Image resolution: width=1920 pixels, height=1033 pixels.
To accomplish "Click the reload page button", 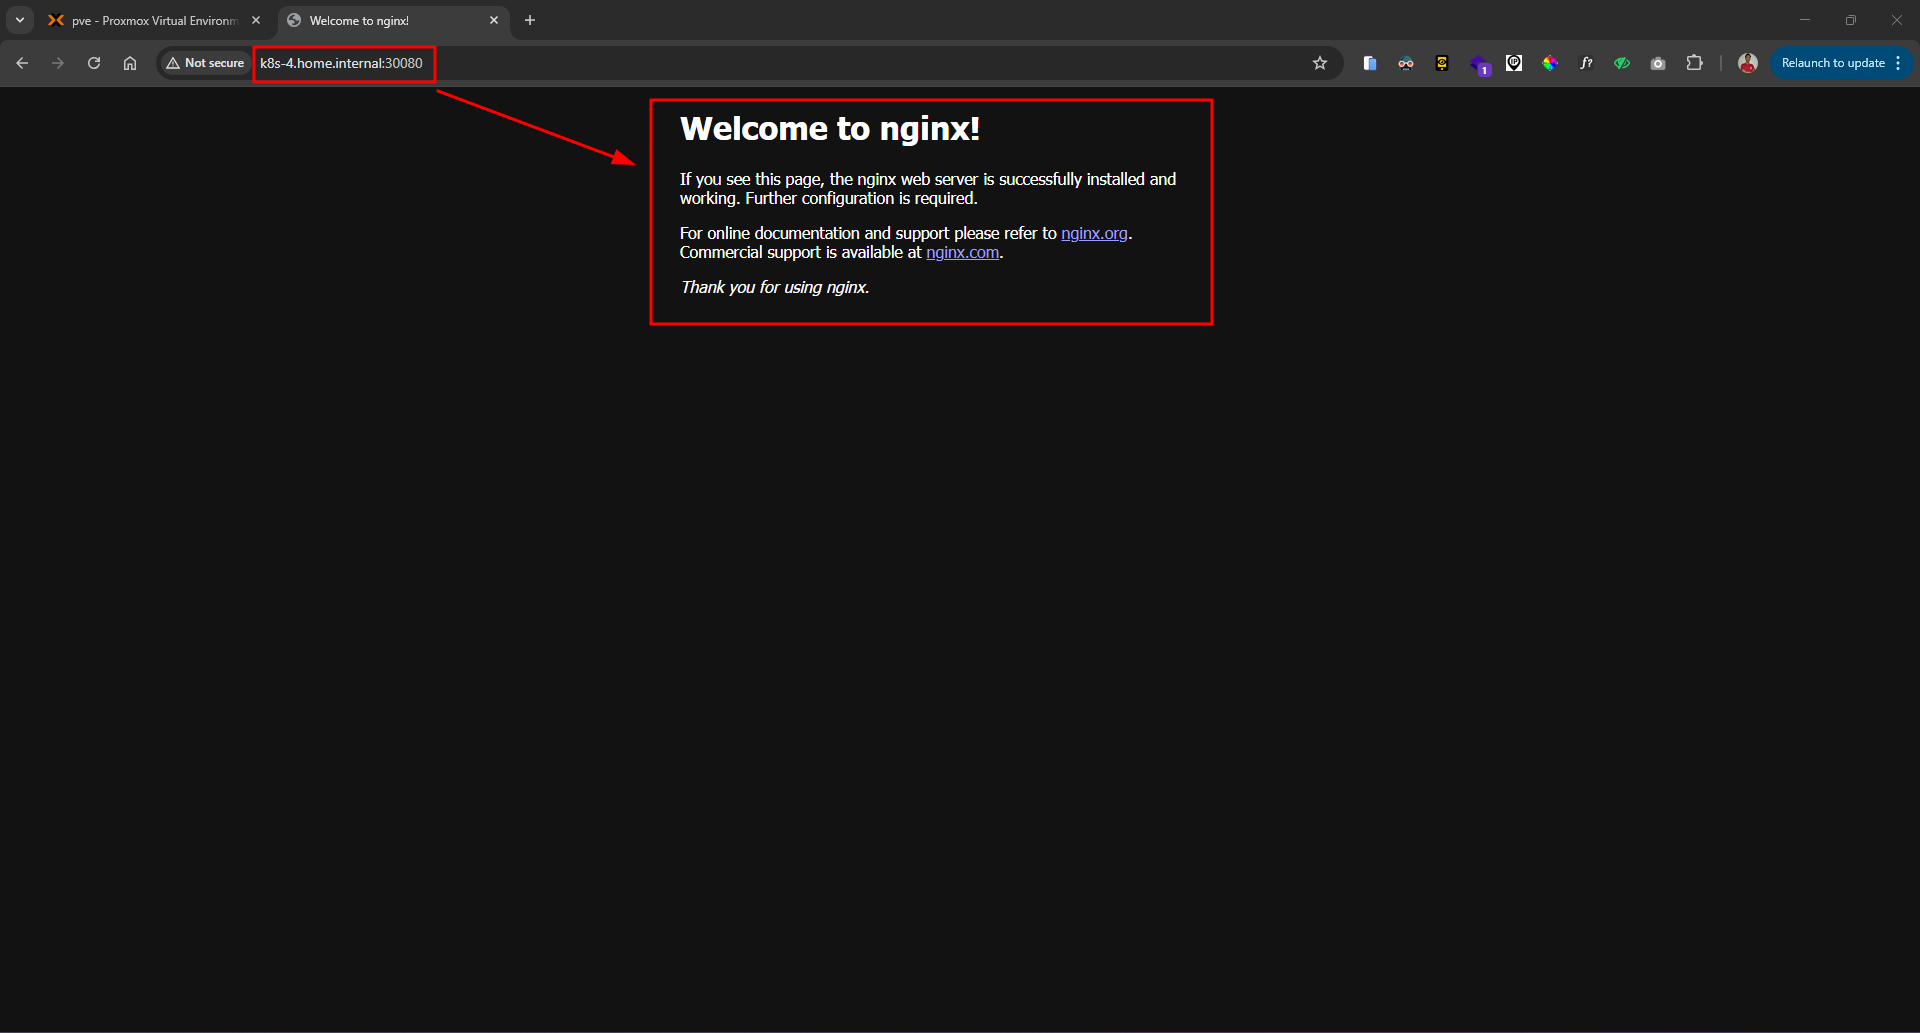I will [93, 62].
